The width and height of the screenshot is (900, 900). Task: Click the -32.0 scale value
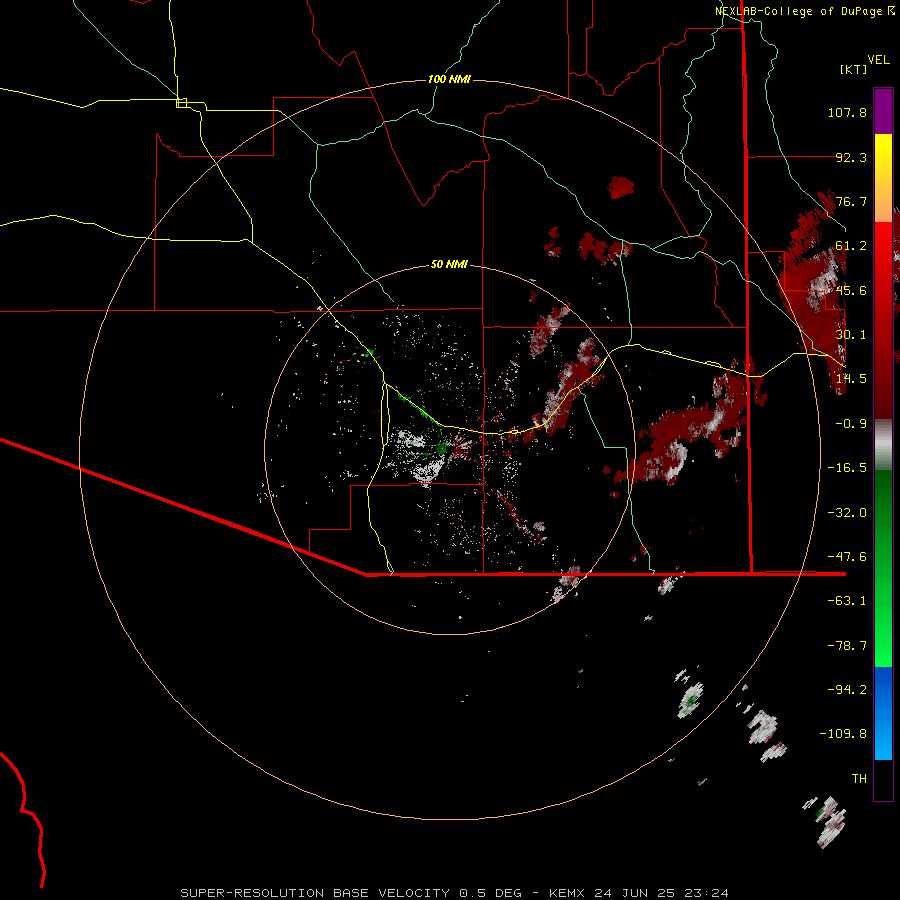tap(847, 513)
